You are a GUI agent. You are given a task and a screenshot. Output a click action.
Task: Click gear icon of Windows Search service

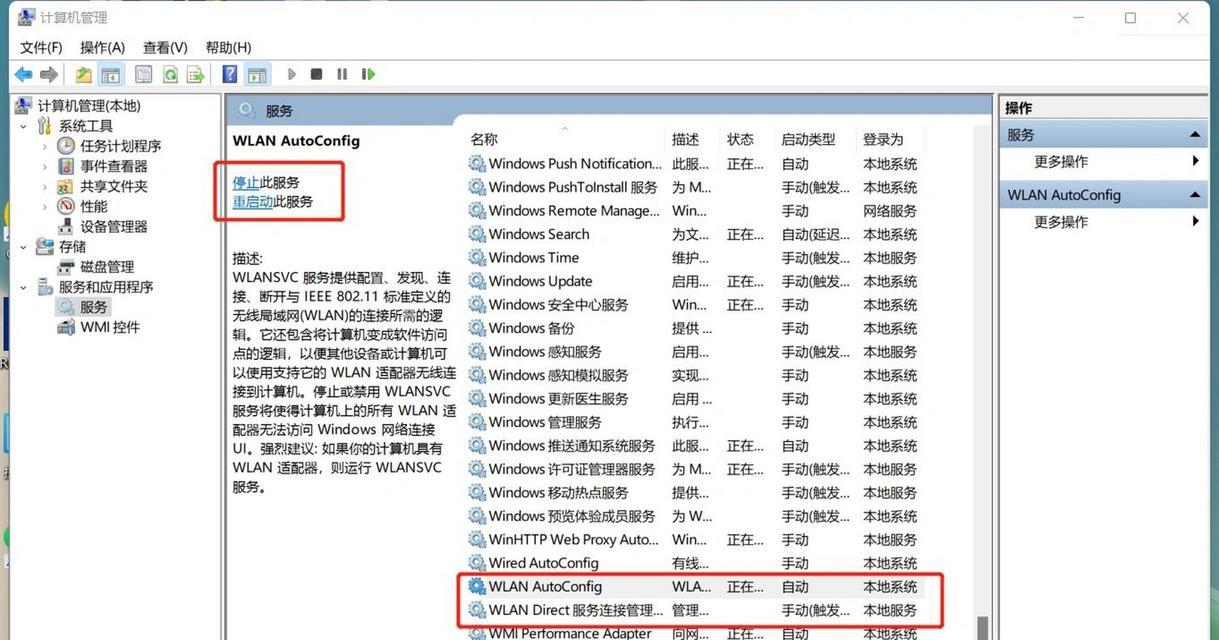click(477, 234)
